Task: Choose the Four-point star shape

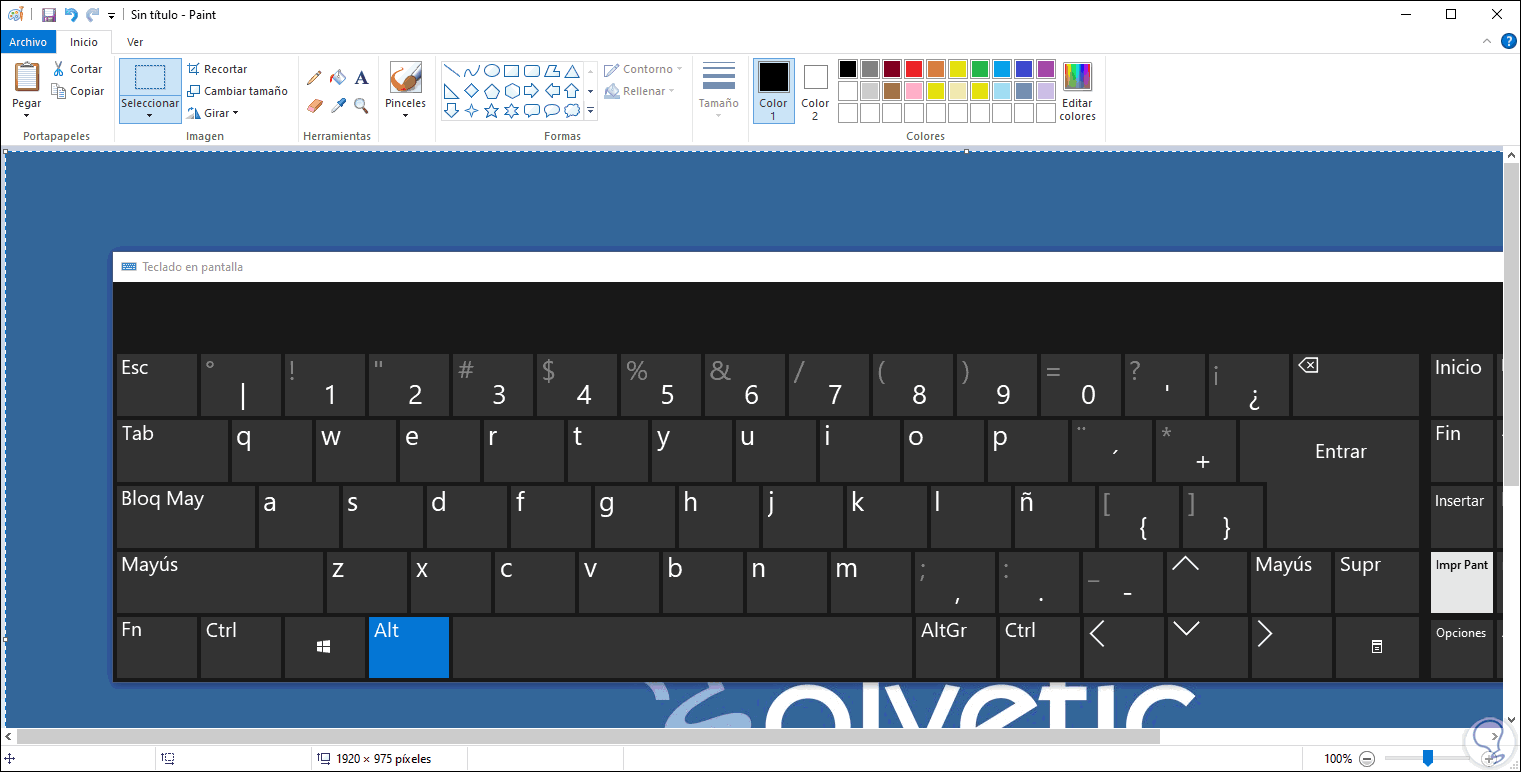Action: tap(471, 111)
